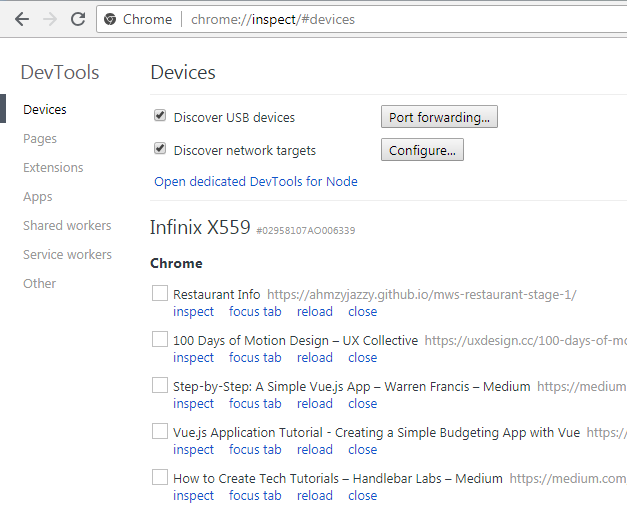Inspect the How to Create Tech Tutorials tab
The height and width of the screenshot is (511, 627).
pos(194,496)
